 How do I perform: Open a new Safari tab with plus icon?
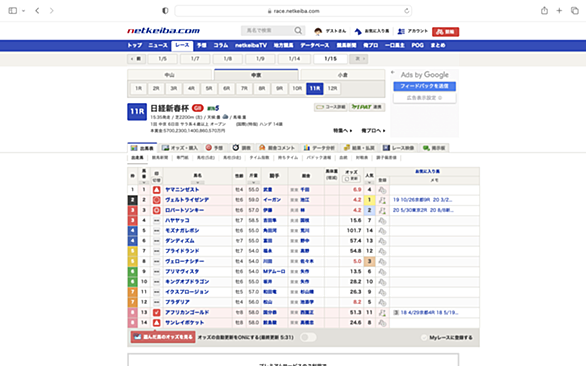[x=559, y=10]
